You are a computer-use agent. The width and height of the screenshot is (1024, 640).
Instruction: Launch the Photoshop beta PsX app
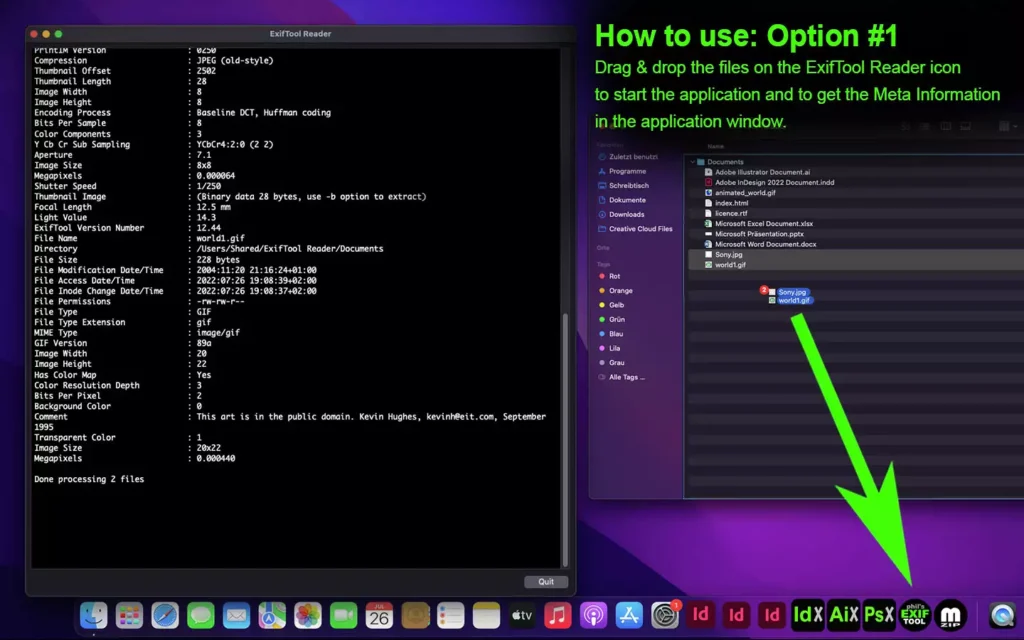click(x=879, y=615)
